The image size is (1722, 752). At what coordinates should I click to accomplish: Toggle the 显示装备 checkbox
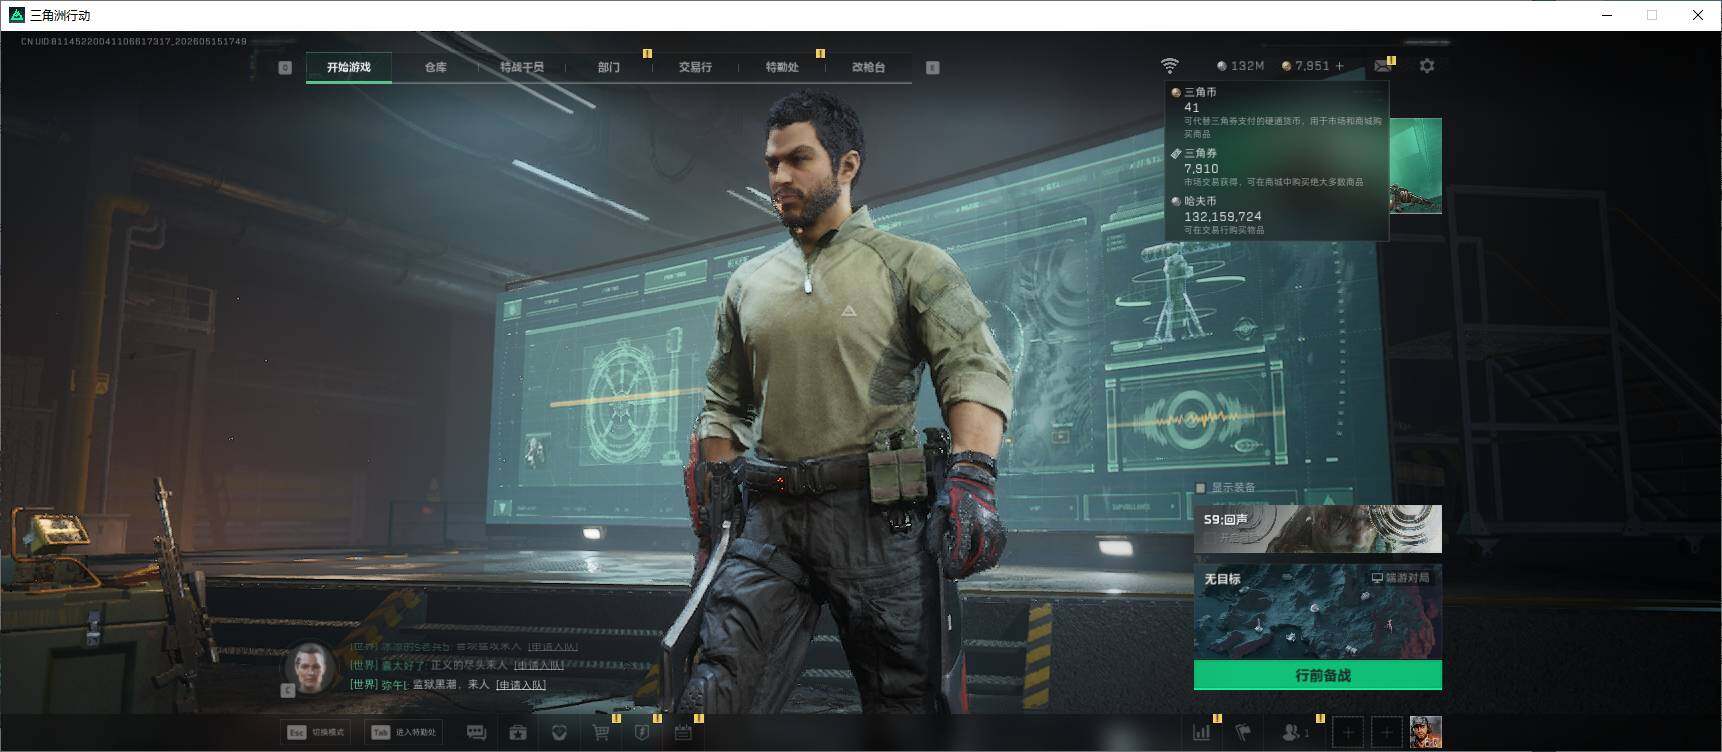(1201, 488)
